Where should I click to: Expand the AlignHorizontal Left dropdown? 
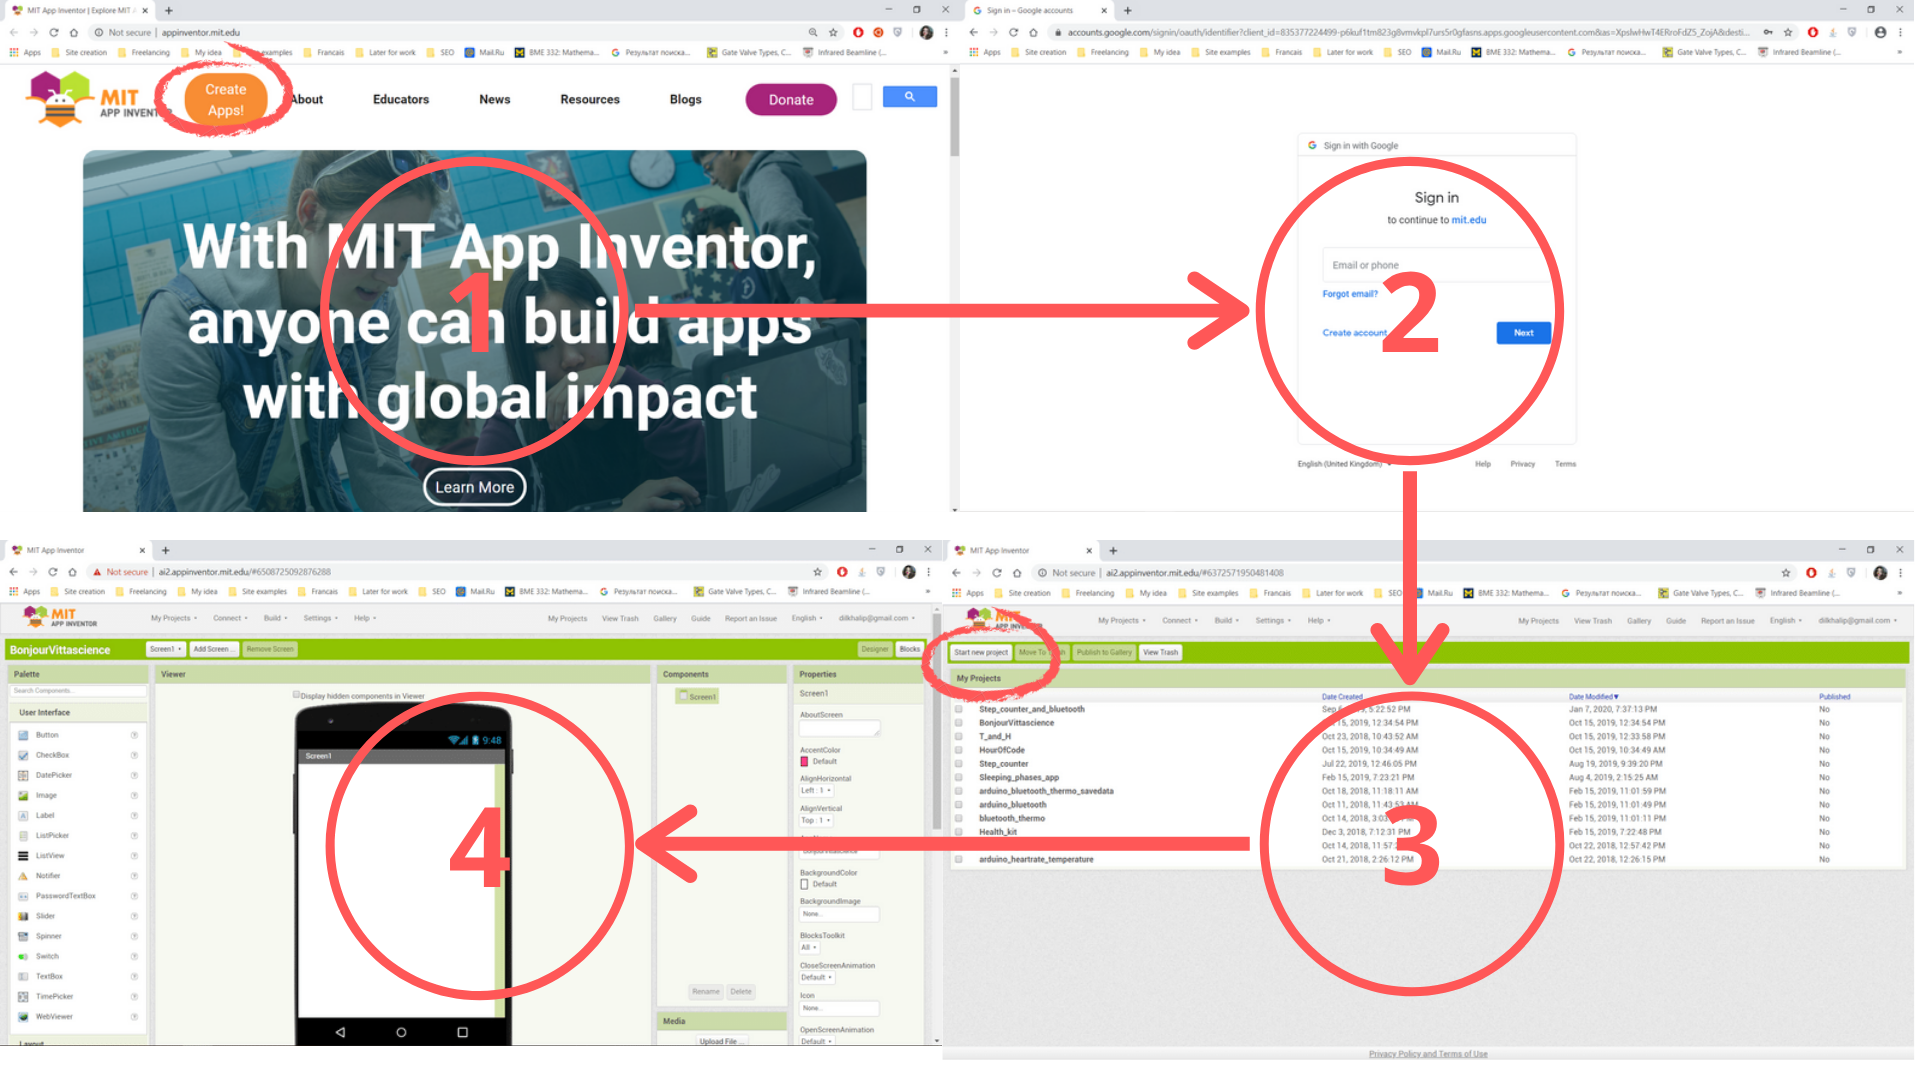click(x=816, y=790)
